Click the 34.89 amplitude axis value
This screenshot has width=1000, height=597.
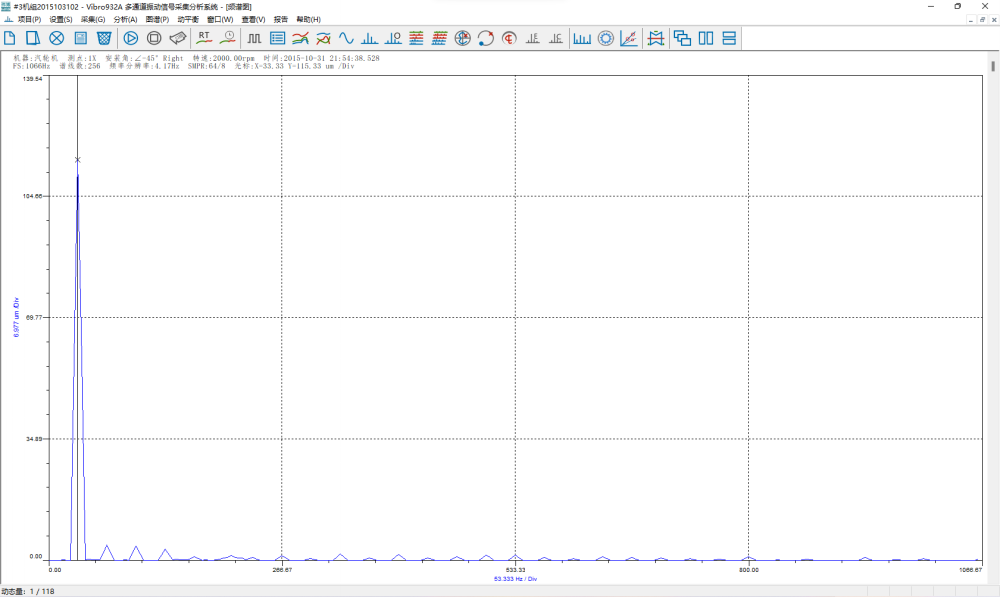34,439
